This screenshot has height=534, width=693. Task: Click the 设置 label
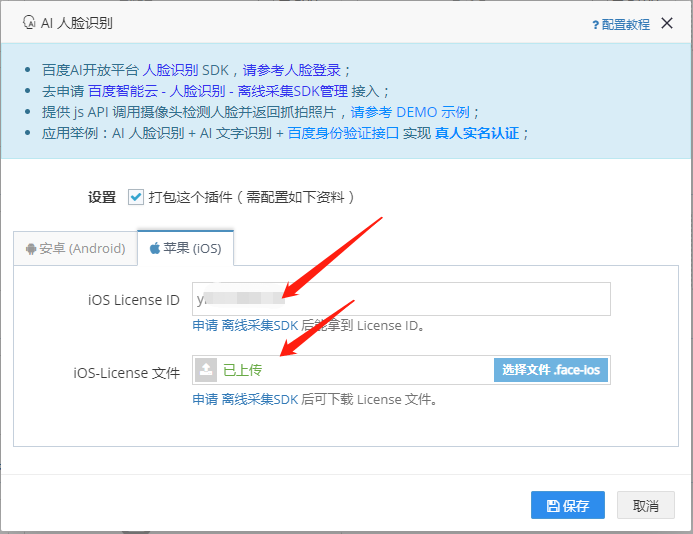point(102,197)
